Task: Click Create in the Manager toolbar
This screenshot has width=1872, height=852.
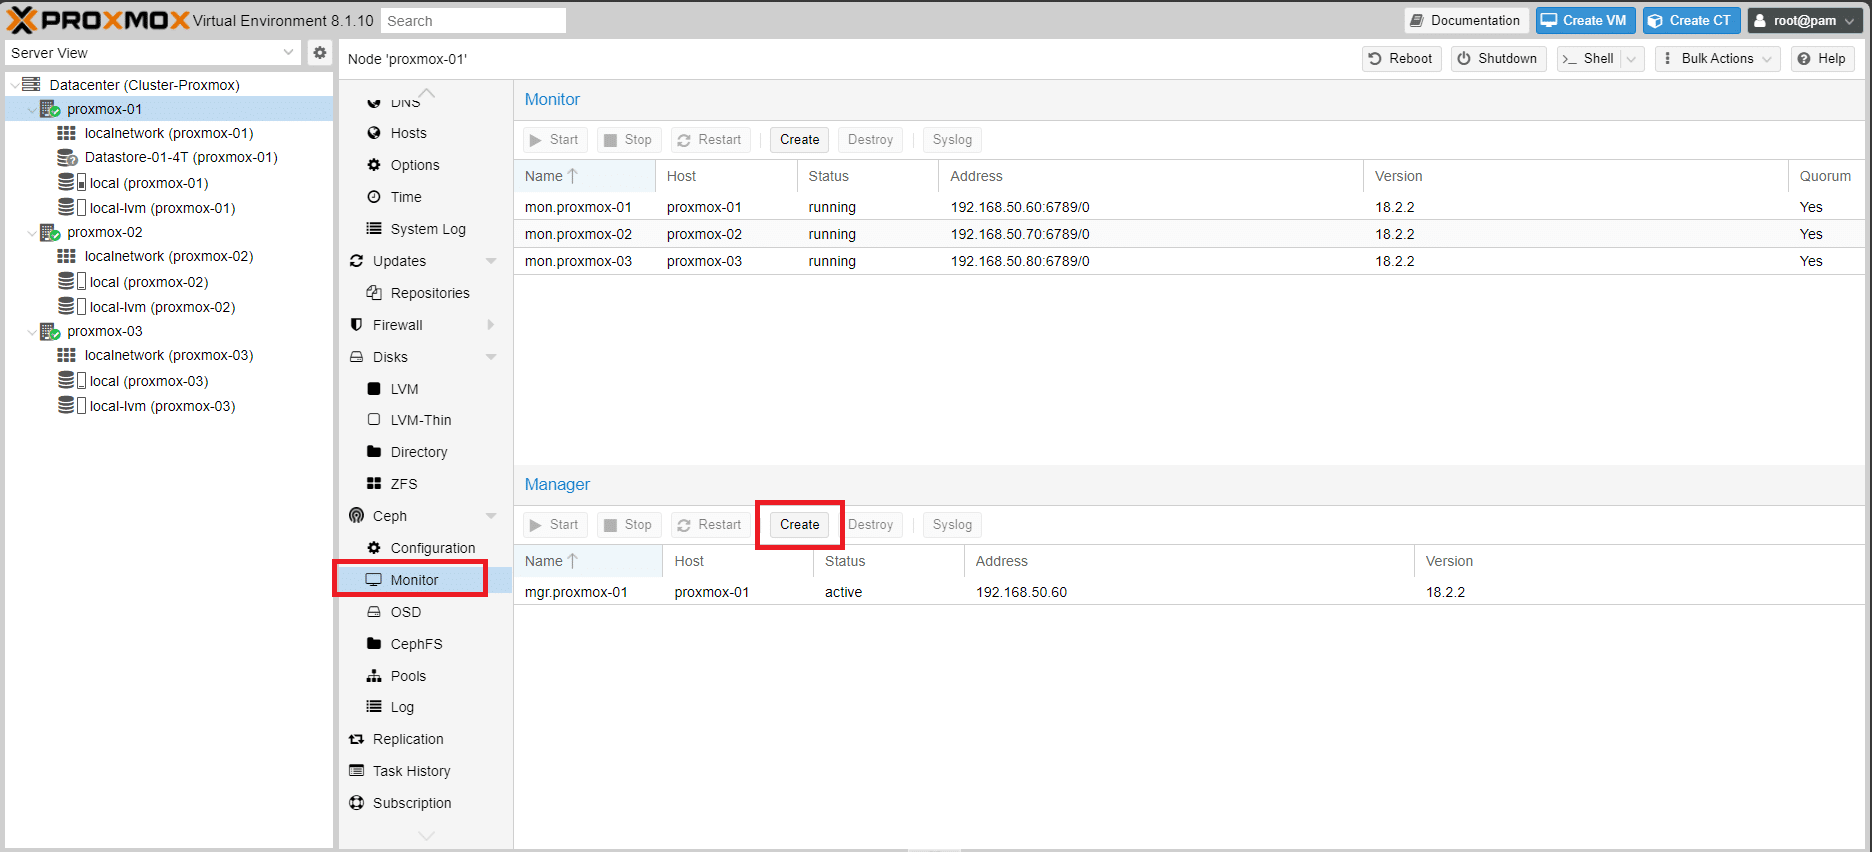Action: click(x=799, y=525)
